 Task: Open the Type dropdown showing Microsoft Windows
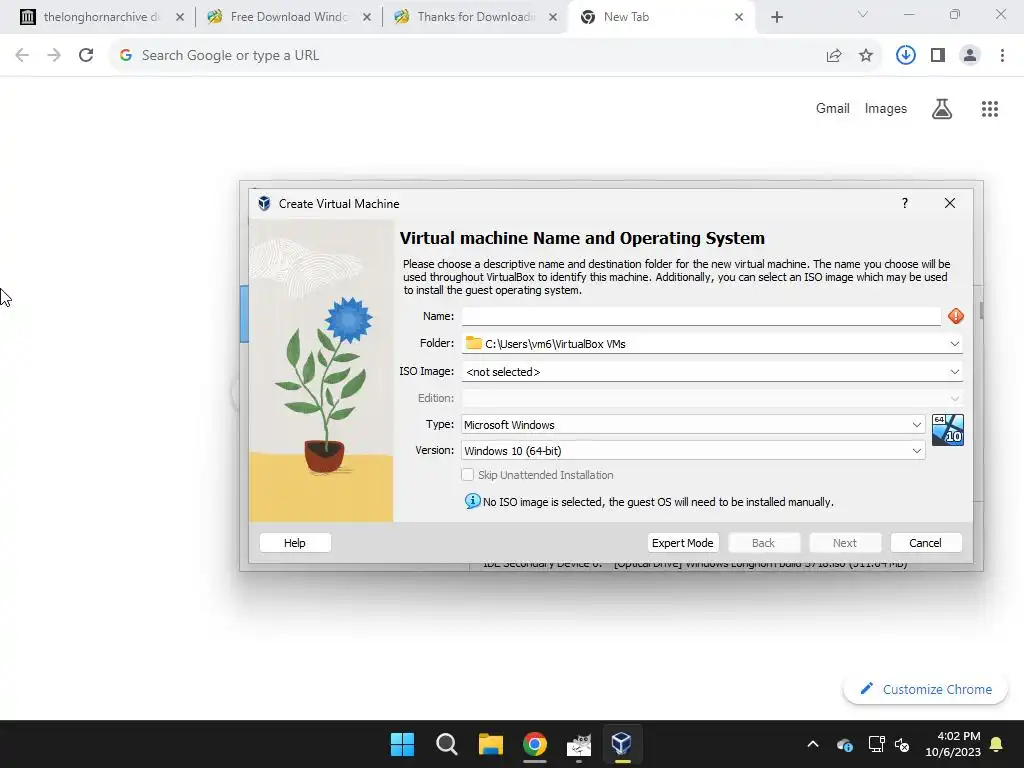click(693, 424)
